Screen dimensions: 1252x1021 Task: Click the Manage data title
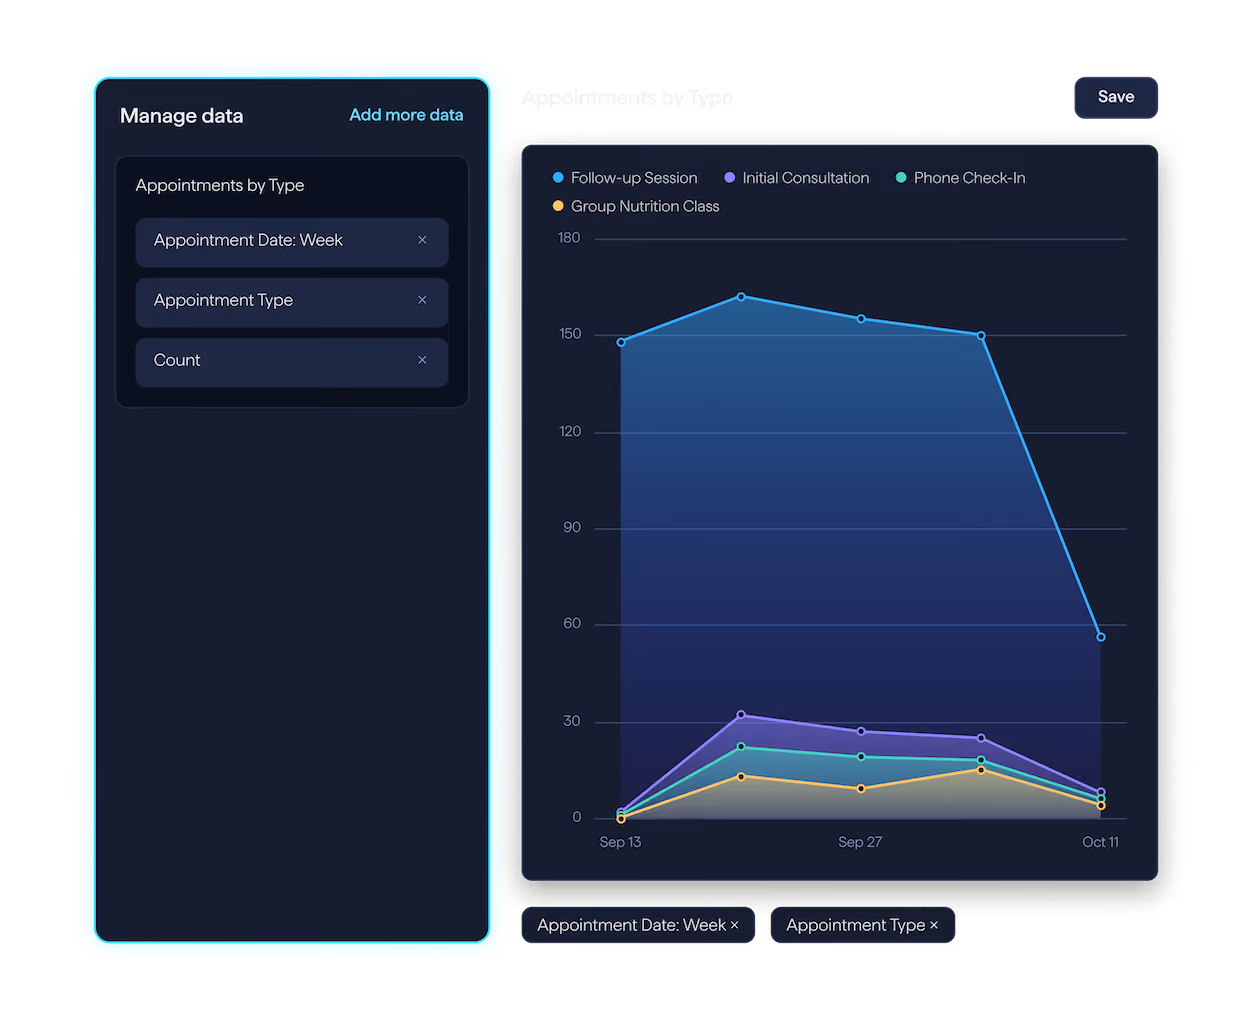182,116
